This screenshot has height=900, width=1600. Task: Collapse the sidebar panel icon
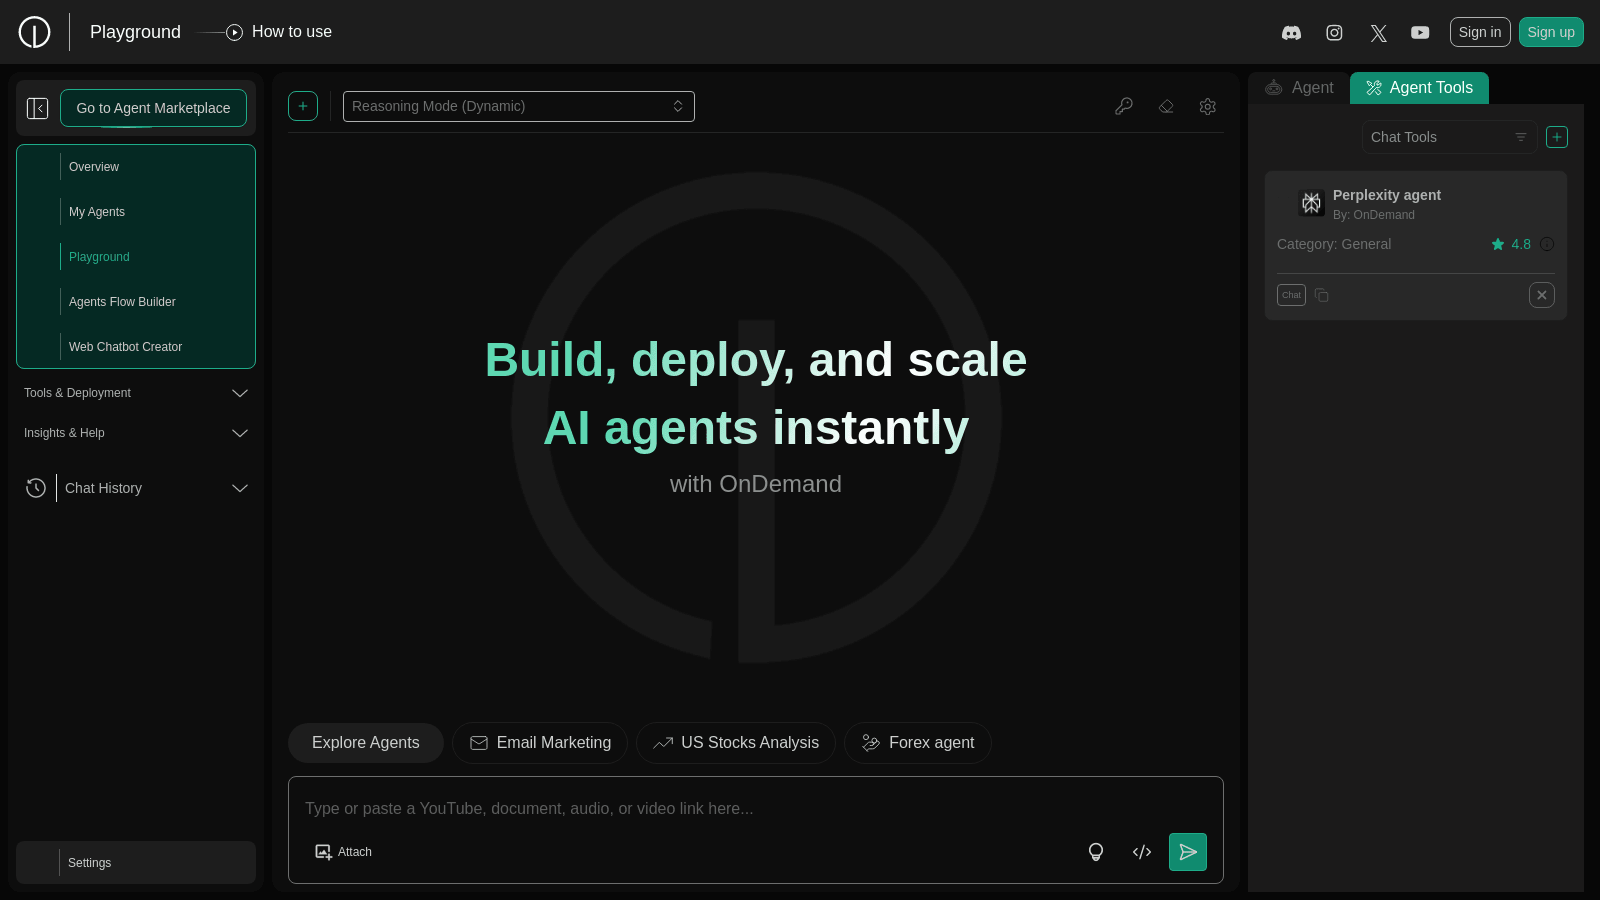tap(38, 108)
